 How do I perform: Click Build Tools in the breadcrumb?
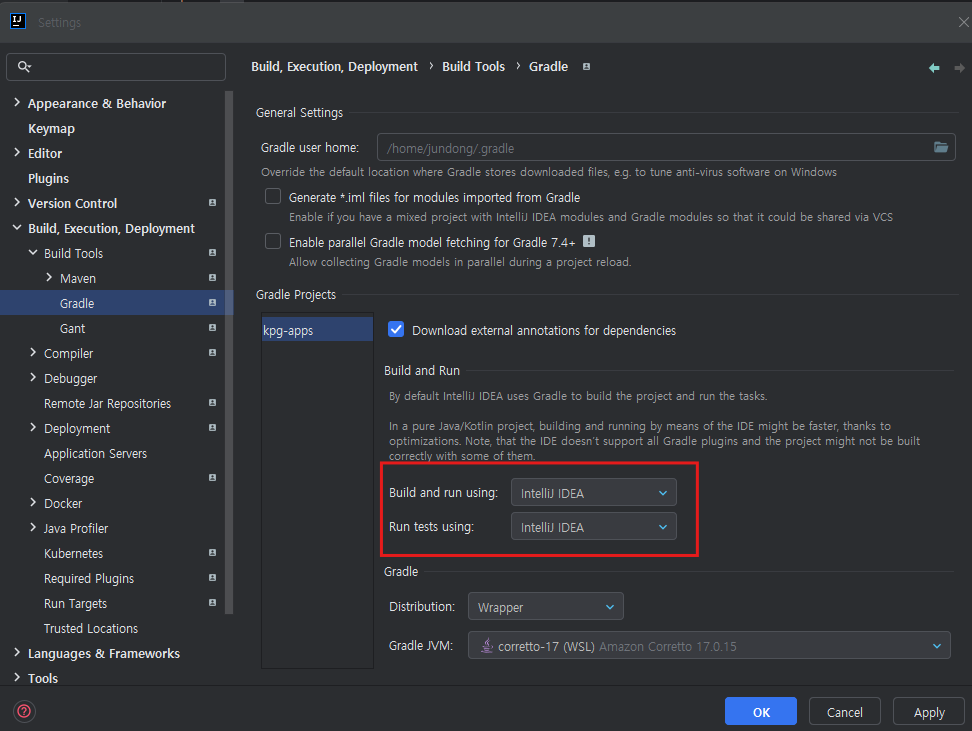[x=474, y=66]
